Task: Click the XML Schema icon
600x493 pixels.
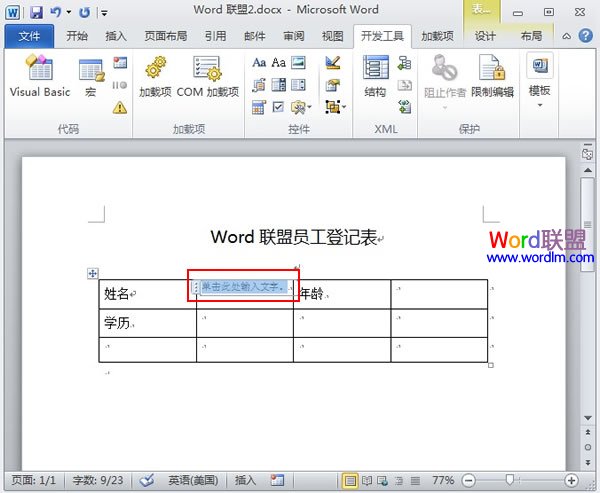Action: [x=404, y=63]
